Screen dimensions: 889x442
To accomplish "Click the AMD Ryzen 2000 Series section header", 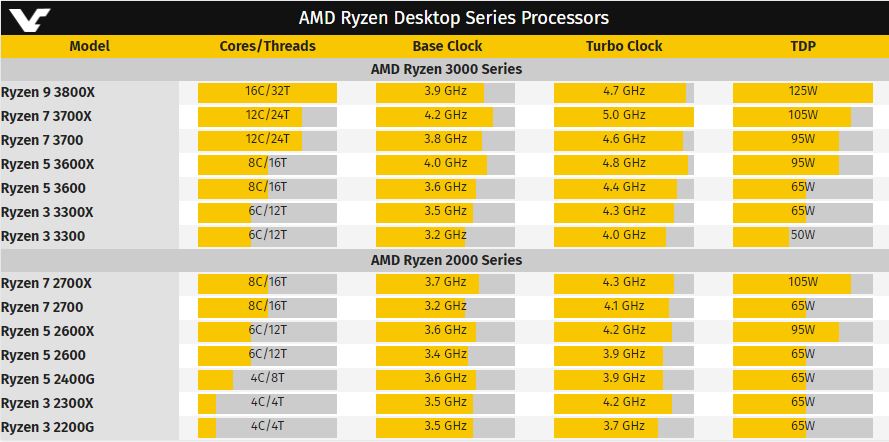I will [446, 260].
